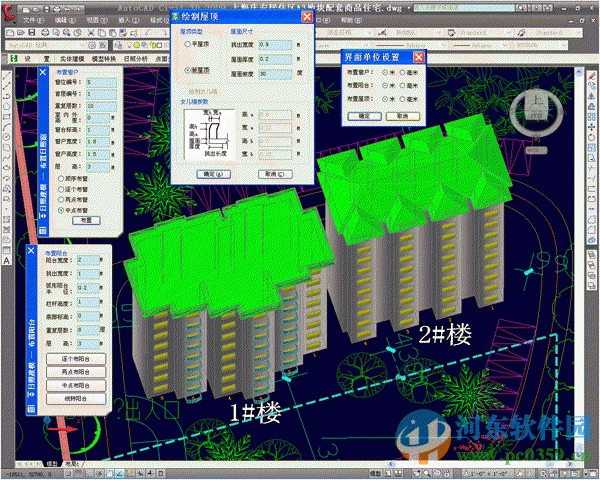600x480 pixels.
Task: Click the 窗户宽度 input field showing 1.8
Action: 98,142
